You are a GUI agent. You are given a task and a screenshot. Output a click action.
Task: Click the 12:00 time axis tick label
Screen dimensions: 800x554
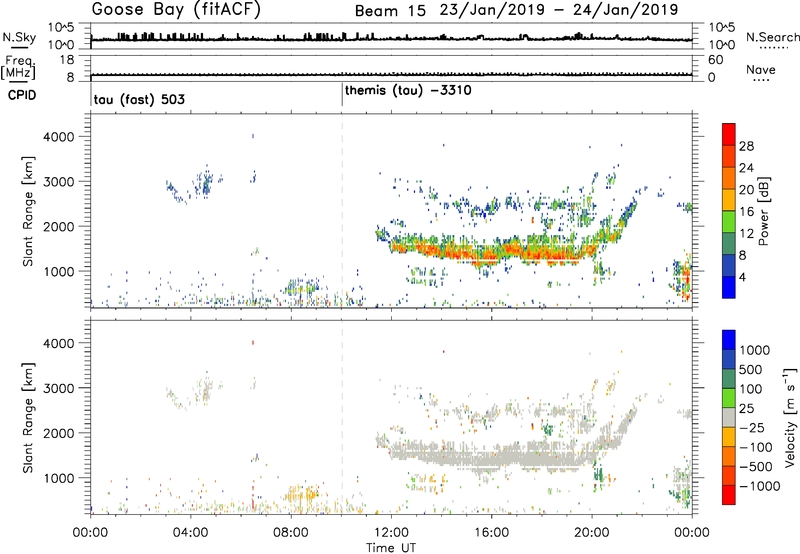tap(391, 533)
